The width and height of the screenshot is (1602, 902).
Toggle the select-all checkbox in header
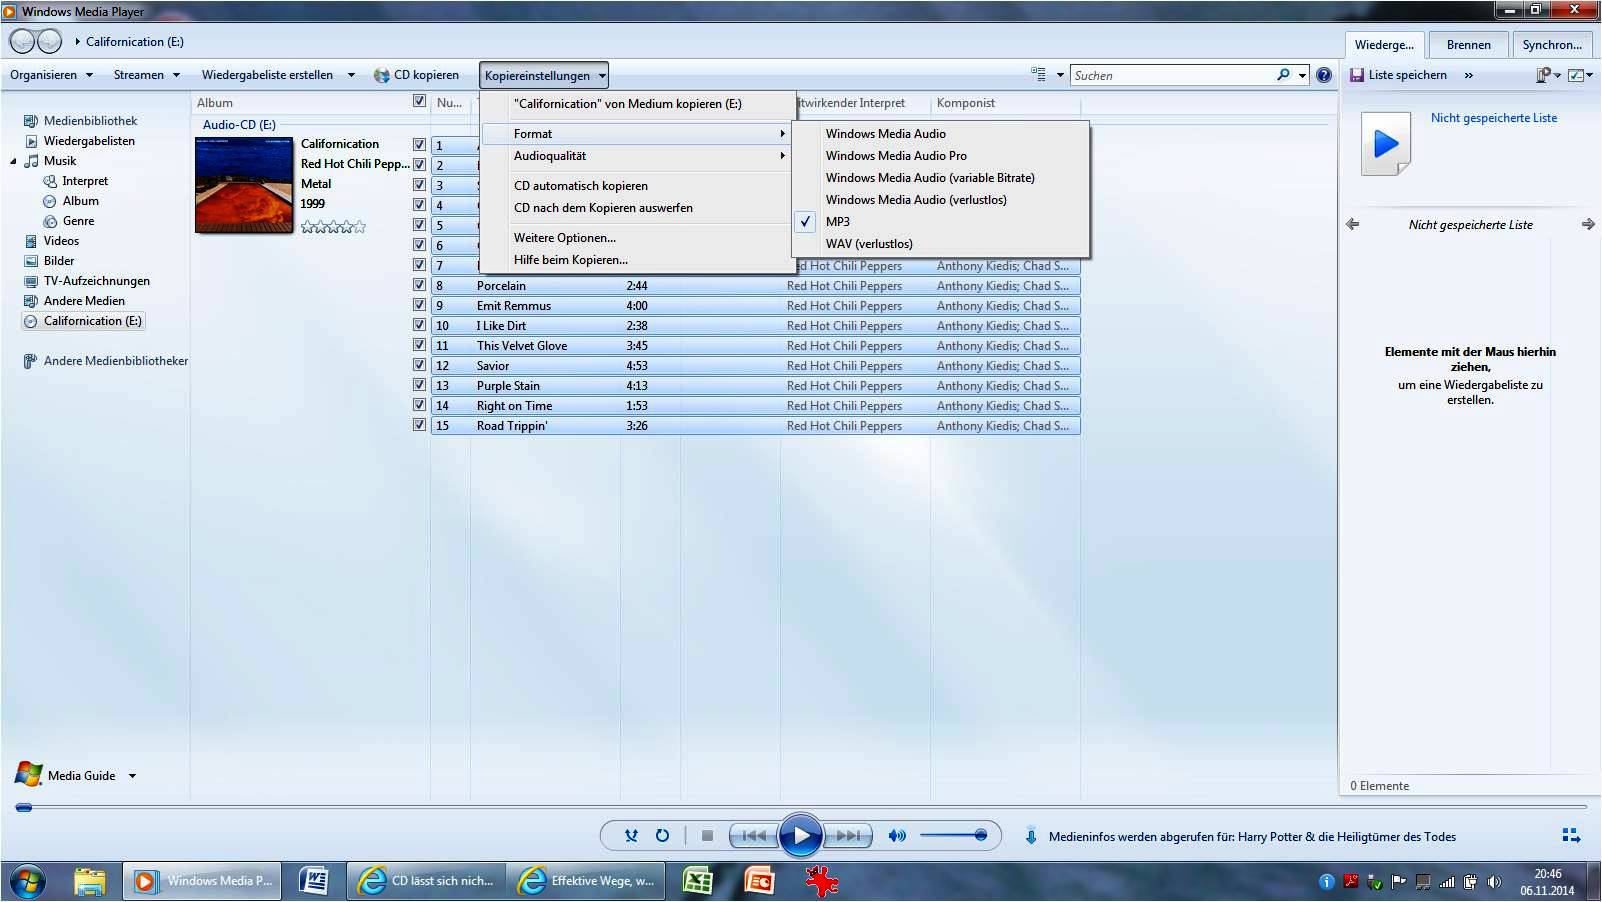[x=419, y=101]
